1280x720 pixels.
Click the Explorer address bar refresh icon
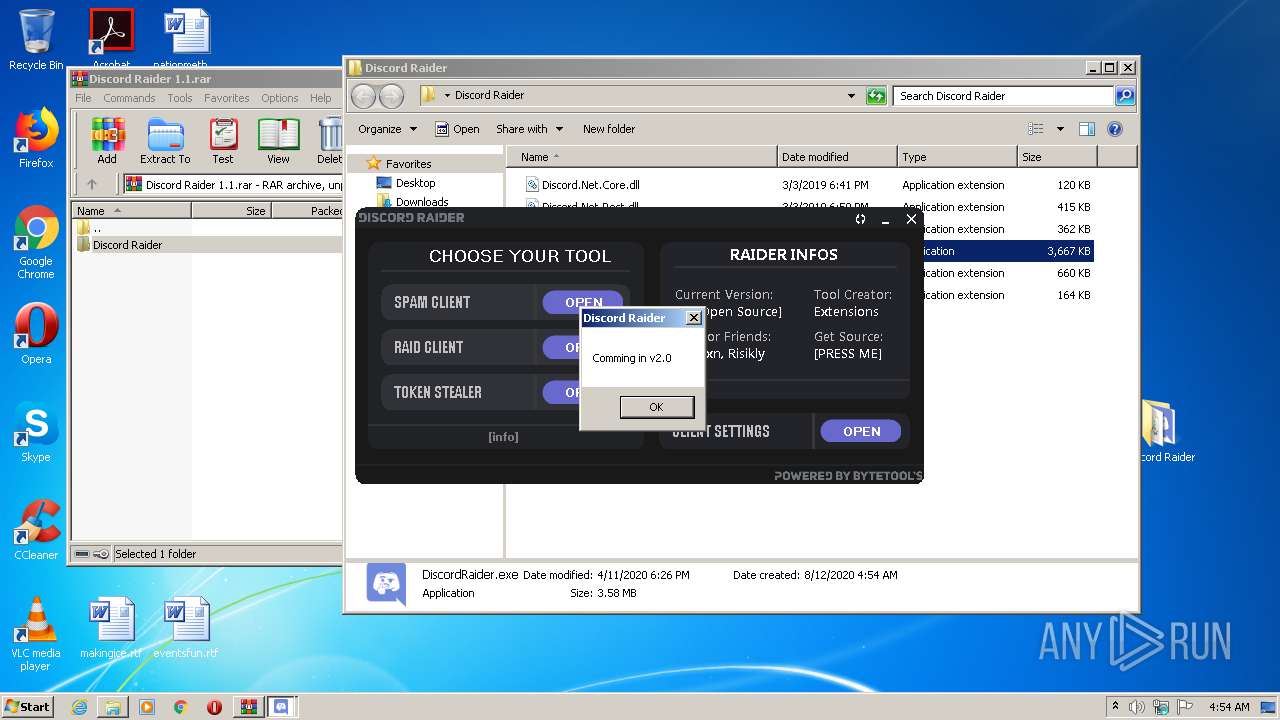pos(876,96)
